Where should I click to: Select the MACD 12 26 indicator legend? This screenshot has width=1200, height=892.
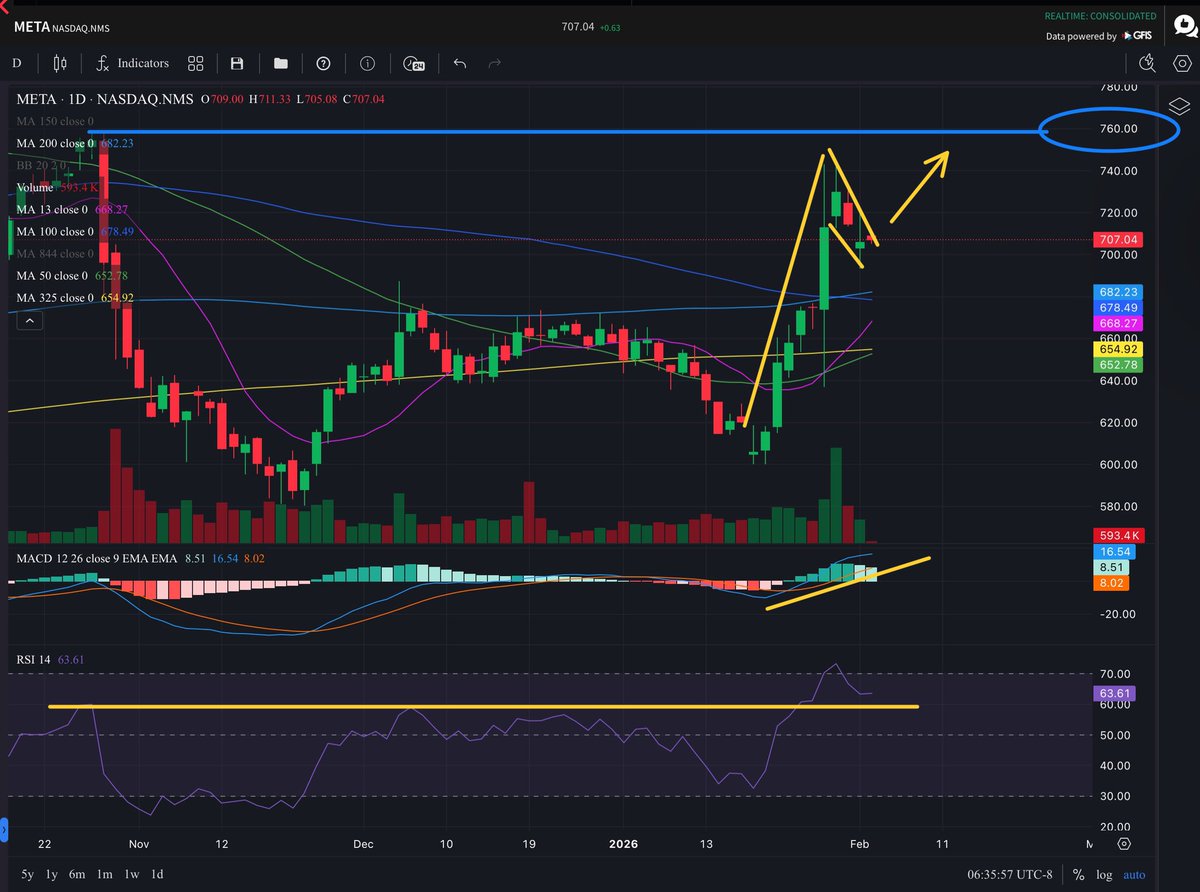pos(139,557)
